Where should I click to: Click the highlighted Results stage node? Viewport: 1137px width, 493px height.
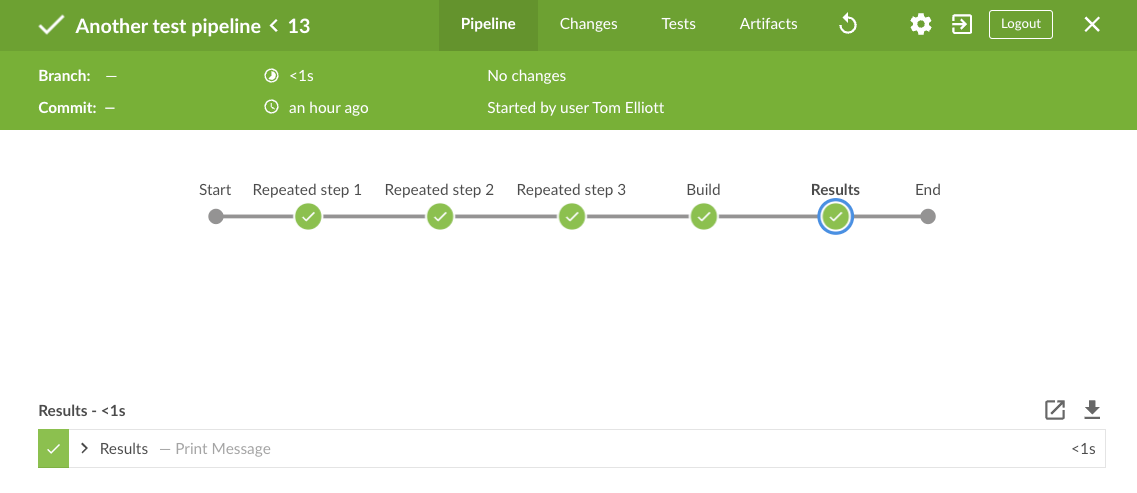tap(835, 216)
